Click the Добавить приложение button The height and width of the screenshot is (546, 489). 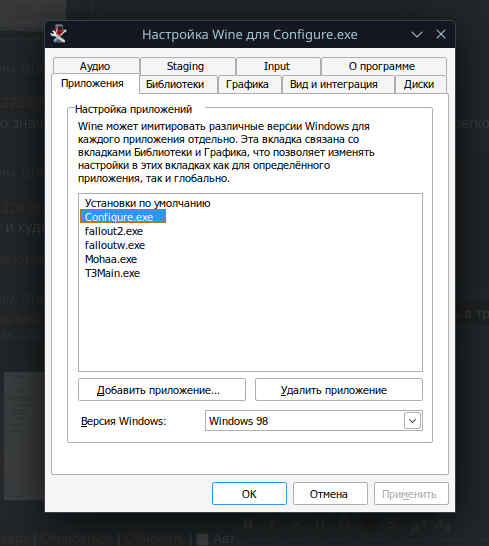[x=162, y=390]
